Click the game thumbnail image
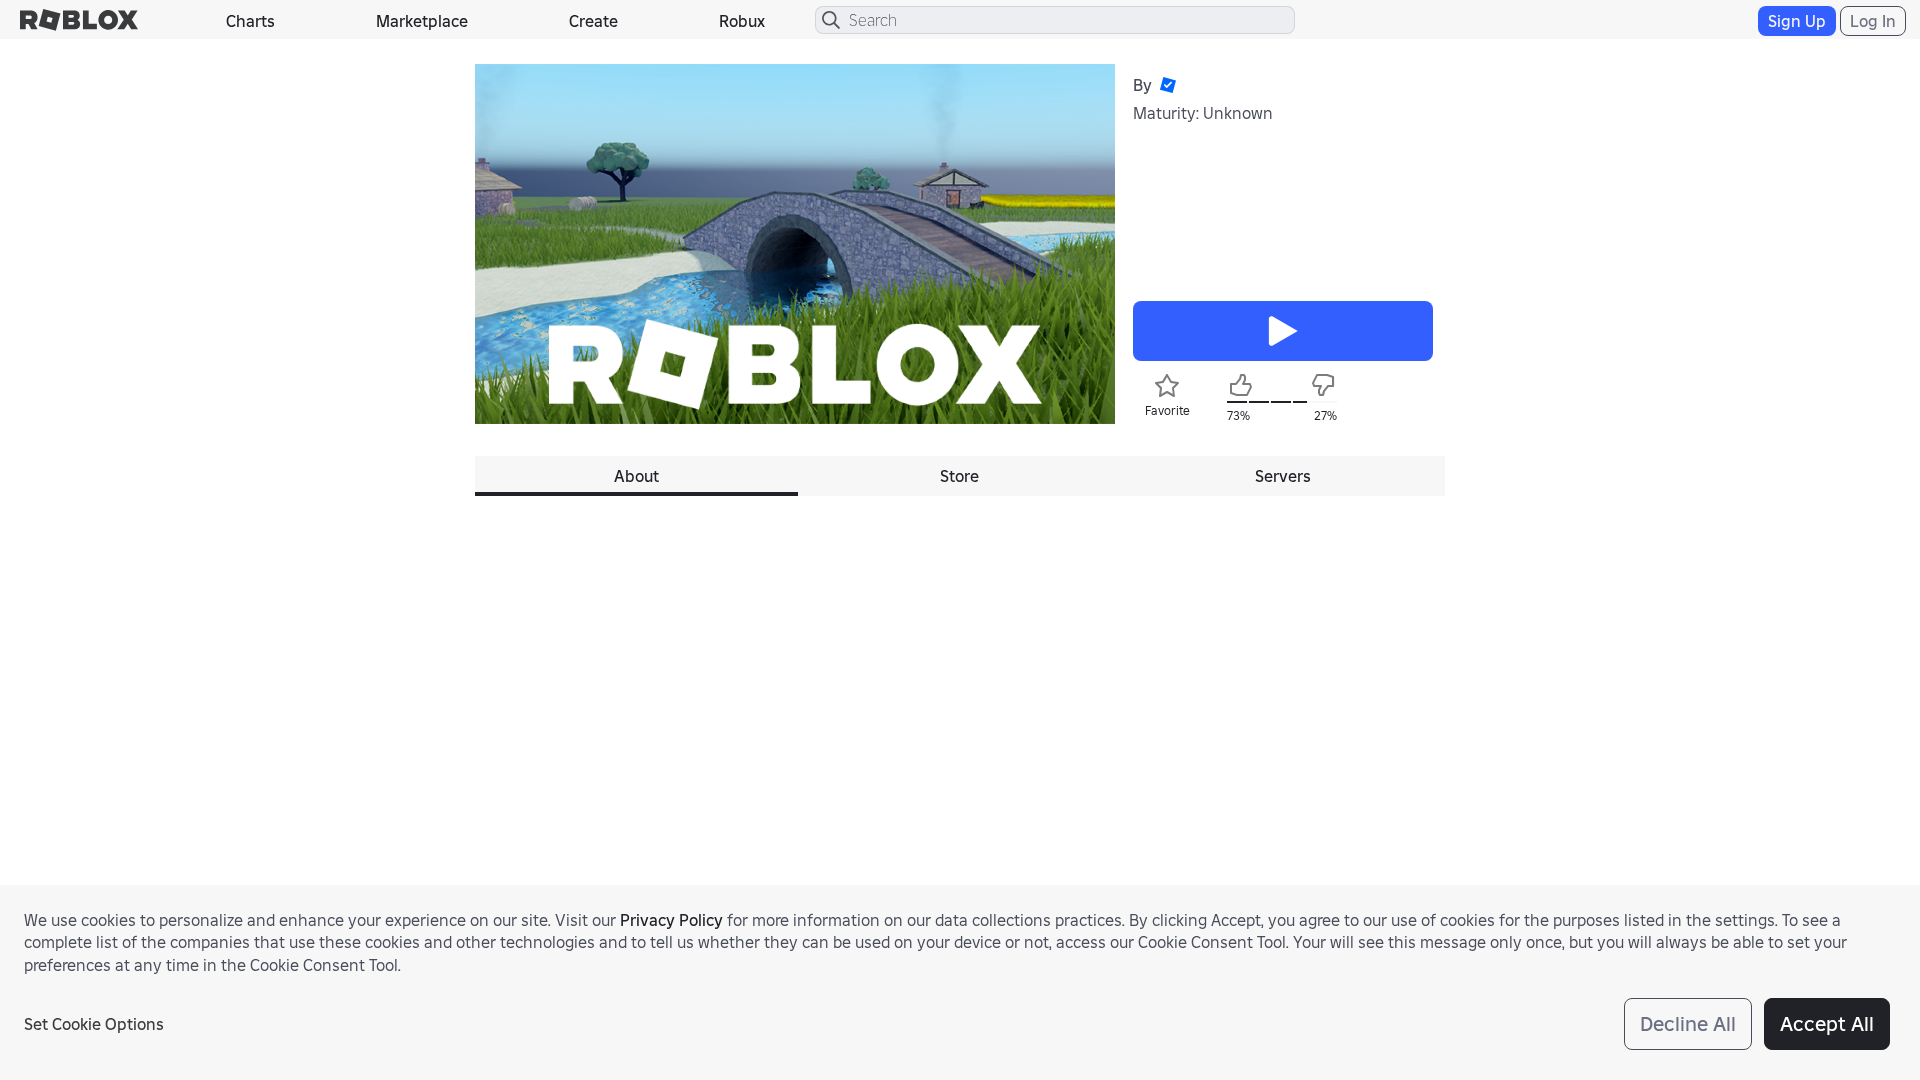Image resolution: width=1920 pixels, height=1080 pixels. point(795,244)
